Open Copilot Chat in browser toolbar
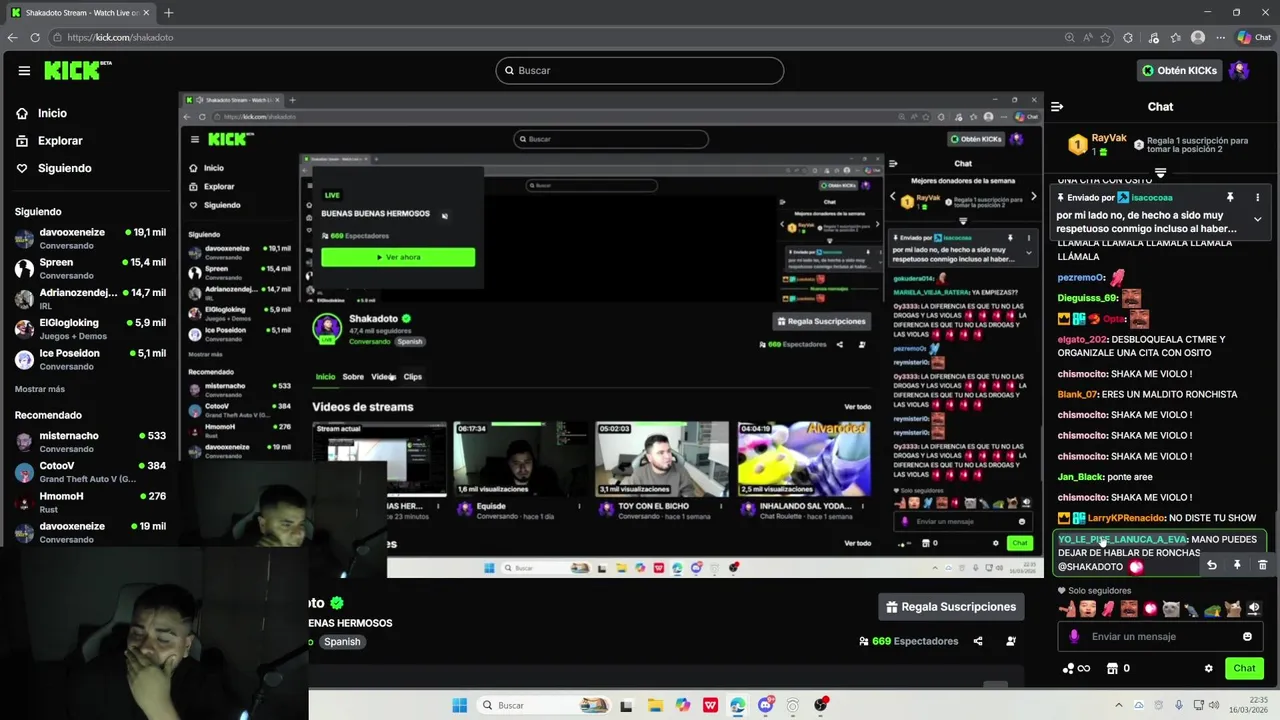Image resolution: width=1280 pixels, height=720 pixels. [x=1255, y=38]
